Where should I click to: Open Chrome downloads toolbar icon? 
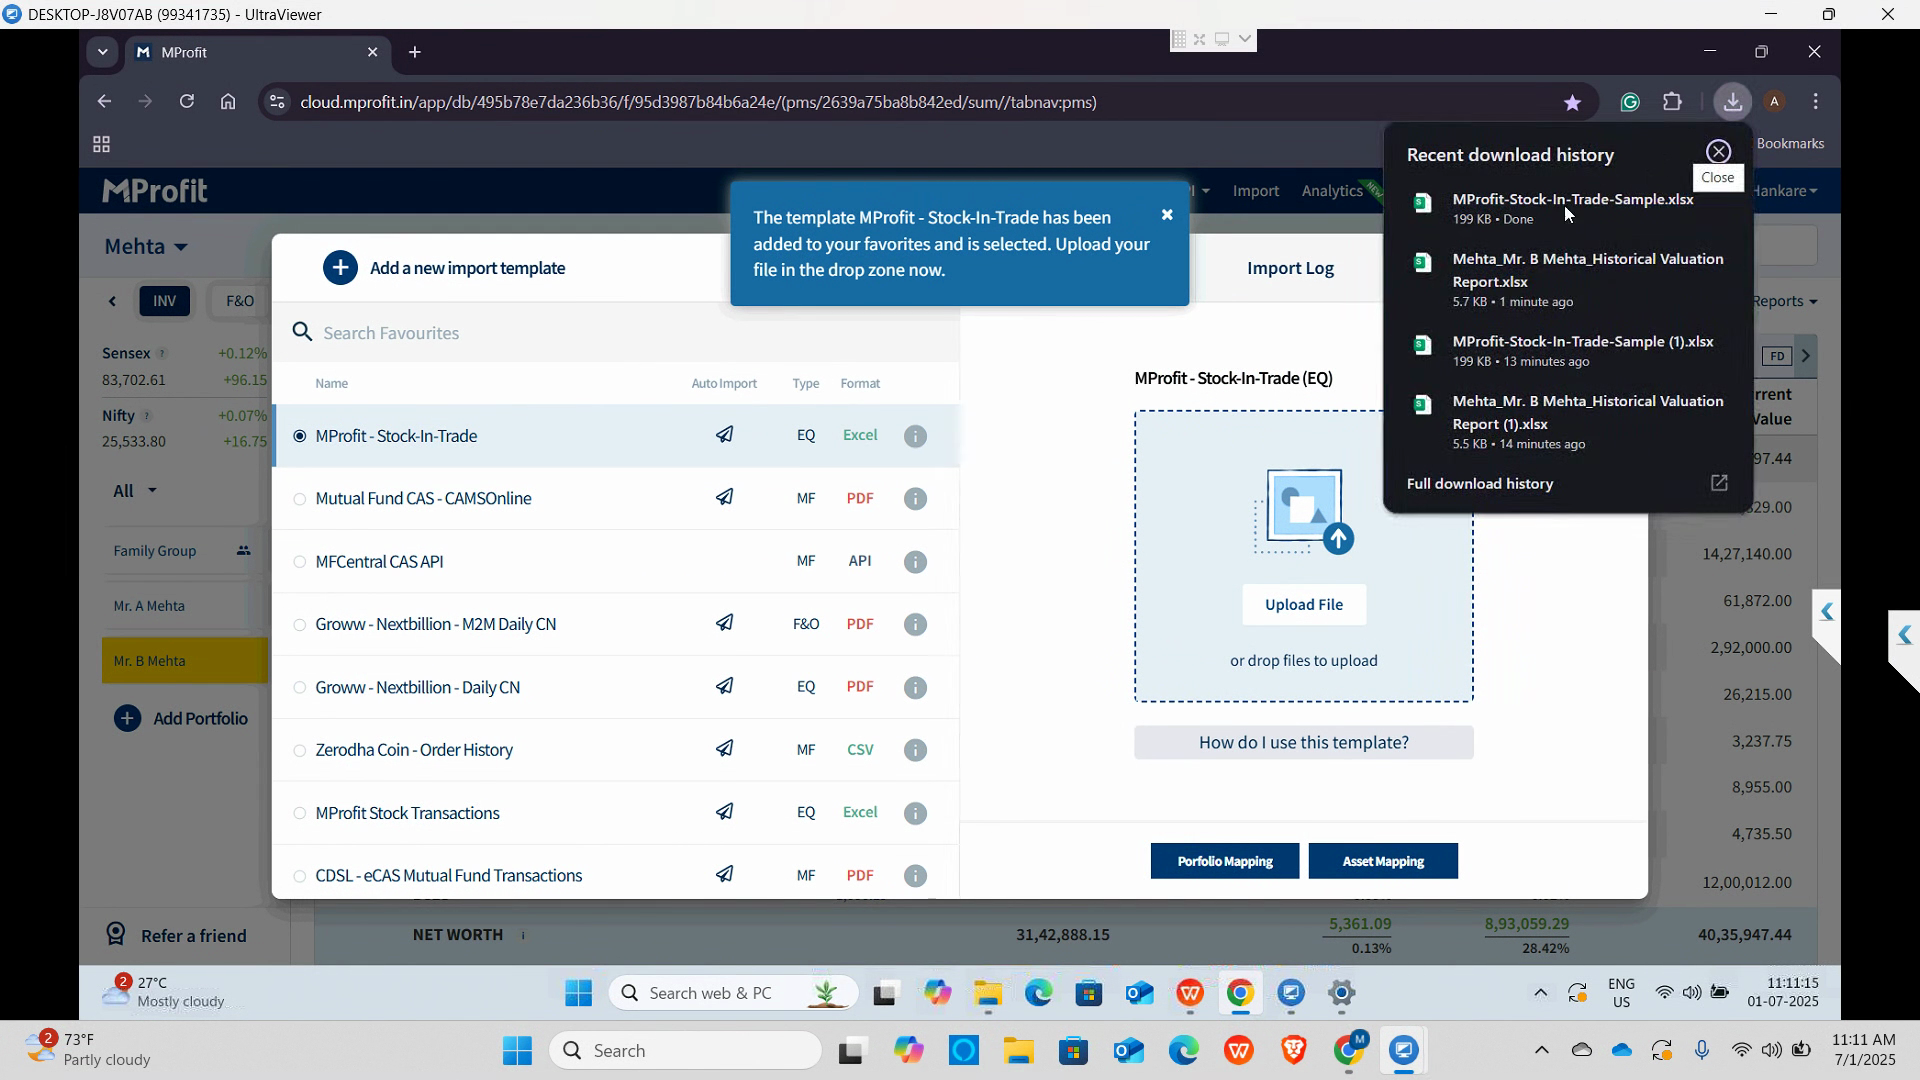[1732, 102]
